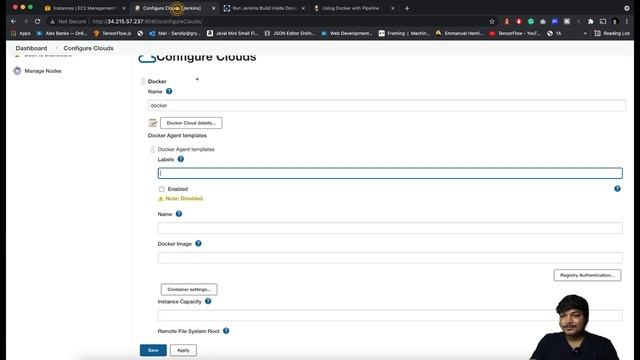Open JSON Editor Online bookmark
The width and height of the screenshot is (640, 360).
(290, 33)
